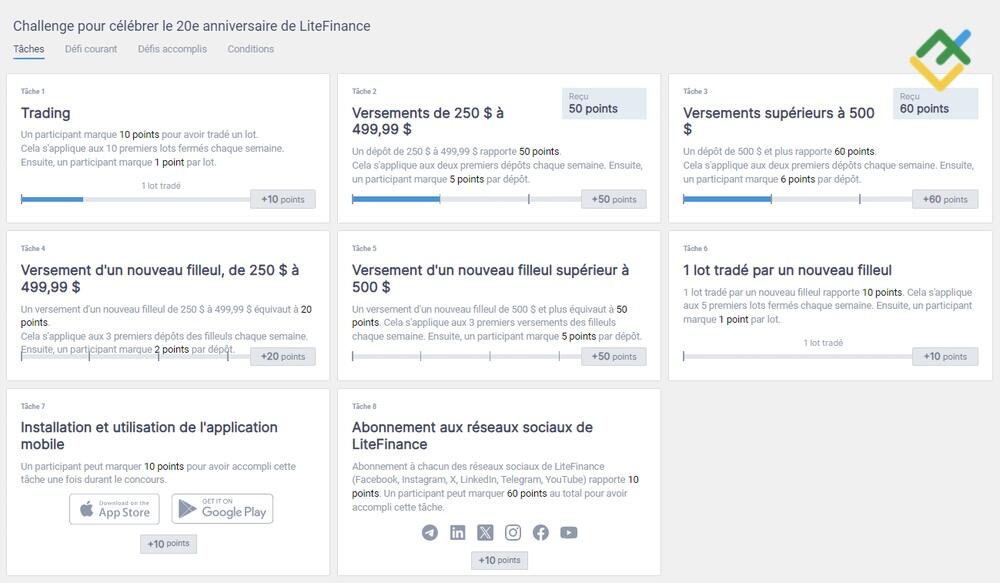
Task: Click the 'Tâche 7' label
Action: point(33,406)
